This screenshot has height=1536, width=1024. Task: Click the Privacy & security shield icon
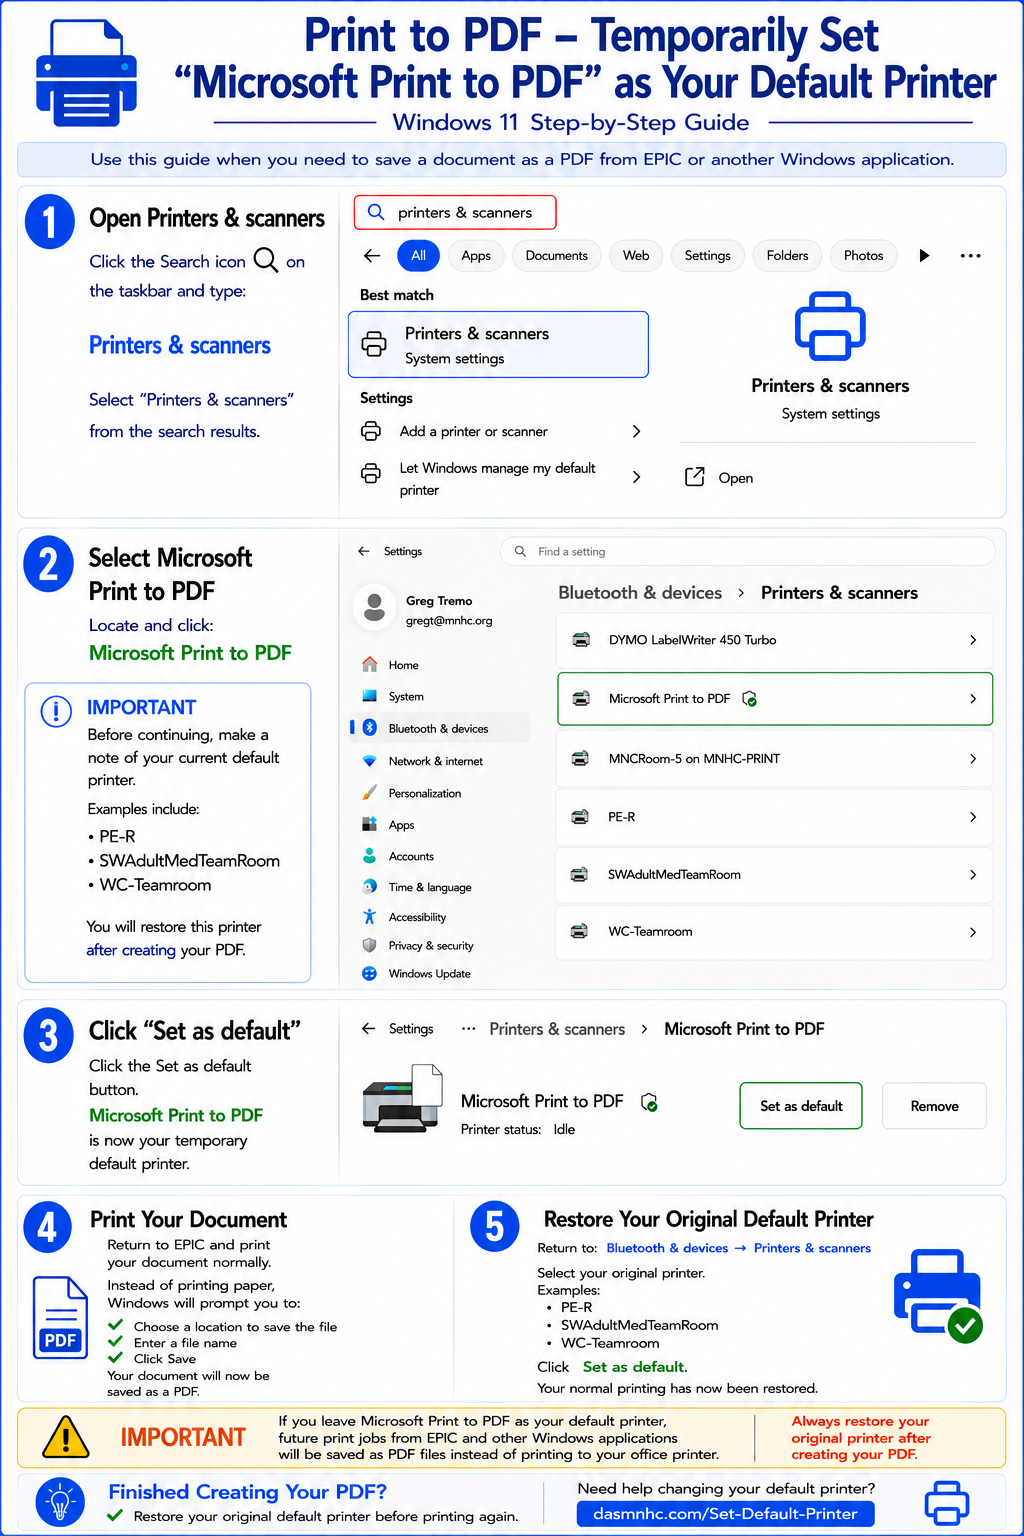coord(369,945)
